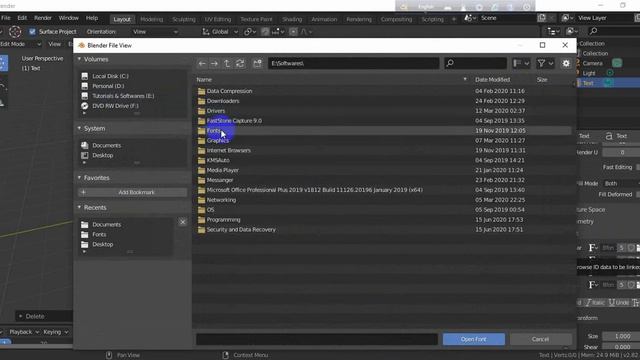
Task: Sort files by Date Modified column
Action: pos(492,80)
